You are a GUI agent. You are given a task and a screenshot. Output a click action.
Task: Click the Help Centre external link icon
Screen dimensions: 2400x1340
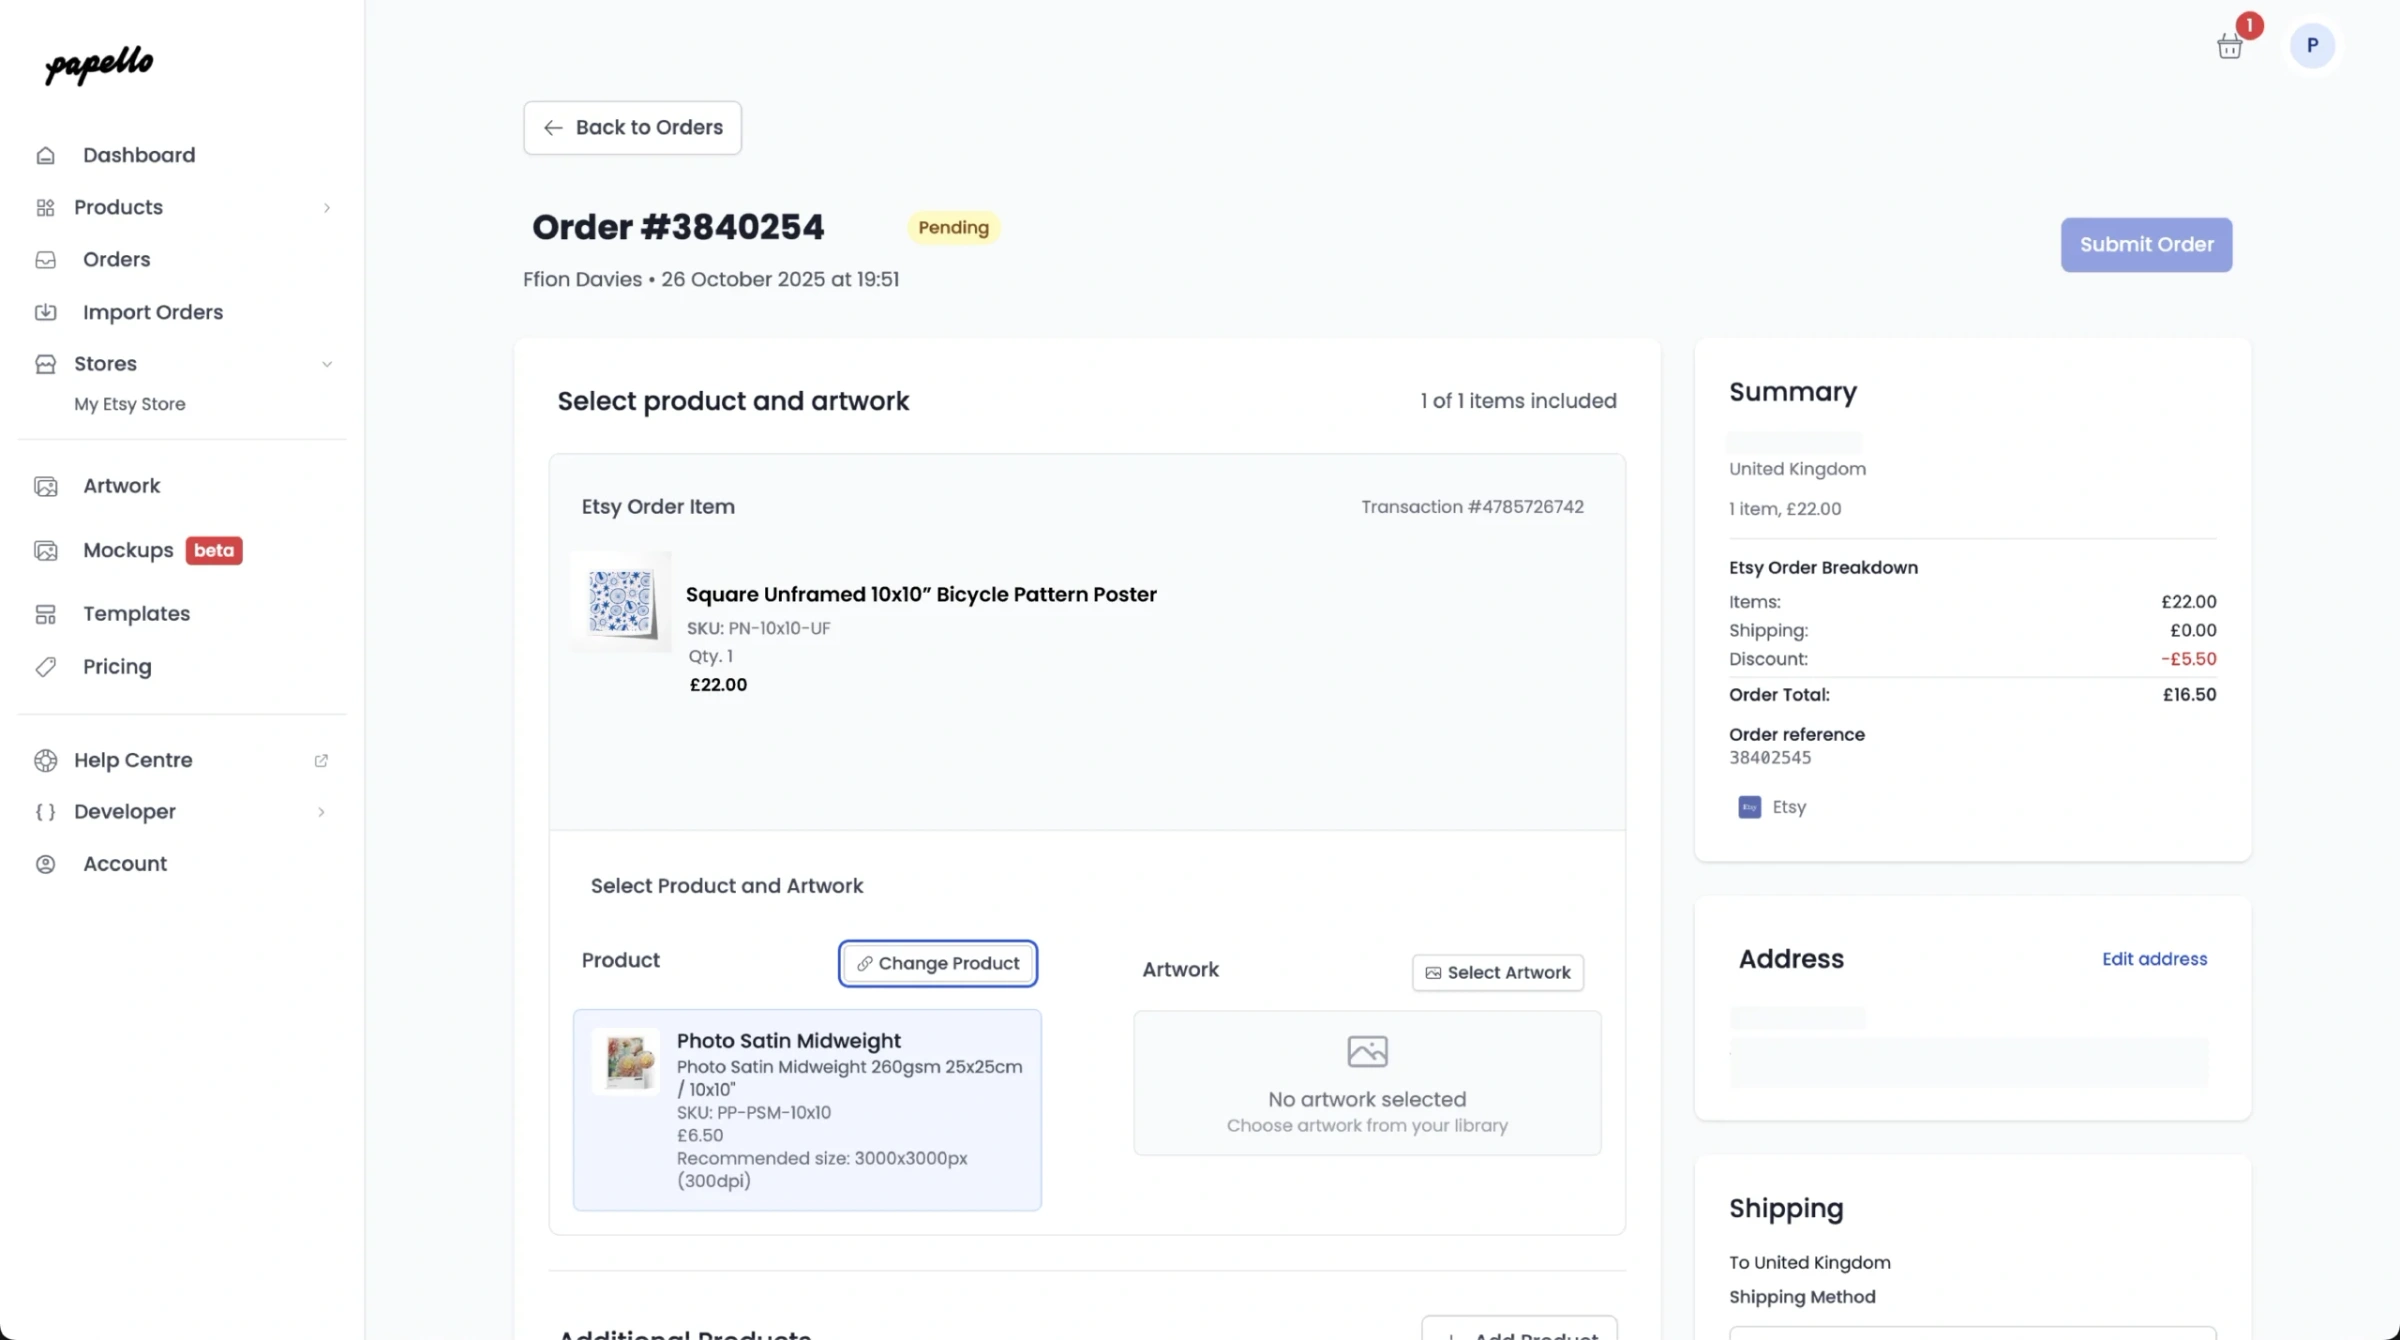pyautogui.click(x=321, y=760)
